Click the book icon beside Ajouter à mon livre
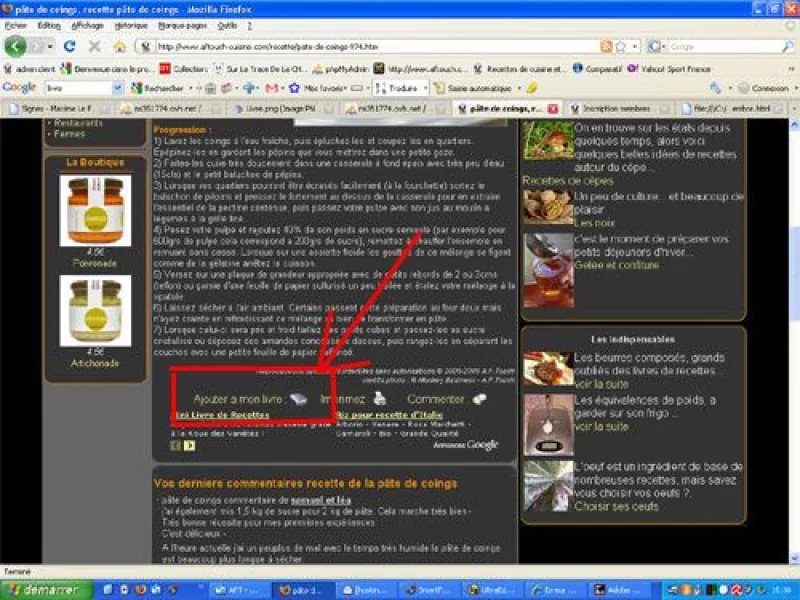The width and height of the screenshot is (800, 600). [x=300, y=399]
